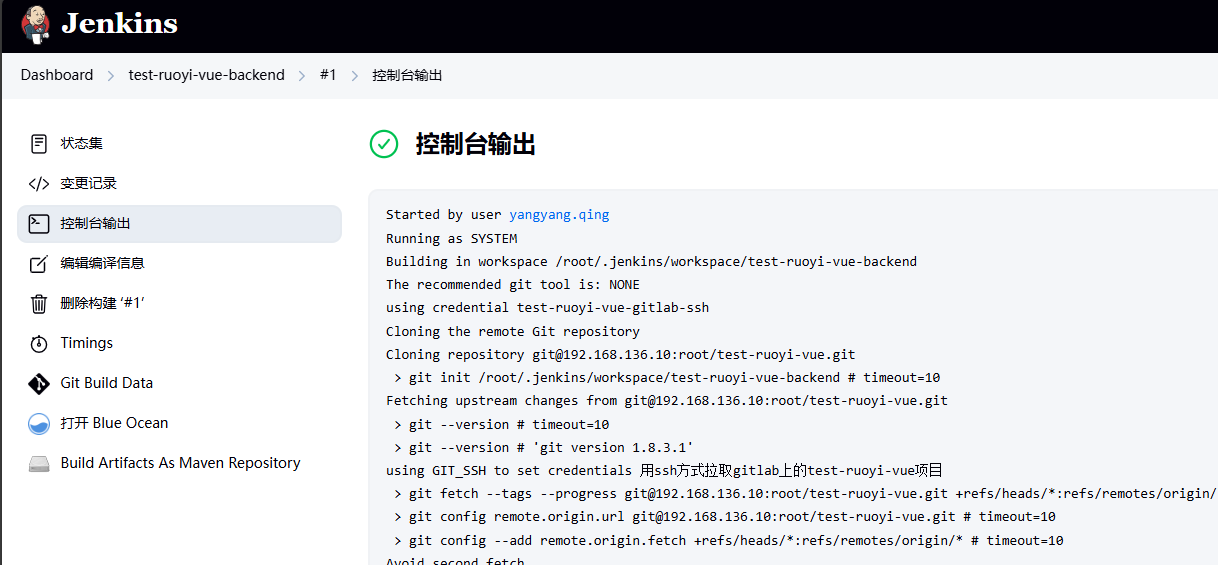Image resolution: width=1218 pixels, height=565 pixels.
Task: Click 'git config remote.origin.url' log line
Action: [x=725, y=517]
